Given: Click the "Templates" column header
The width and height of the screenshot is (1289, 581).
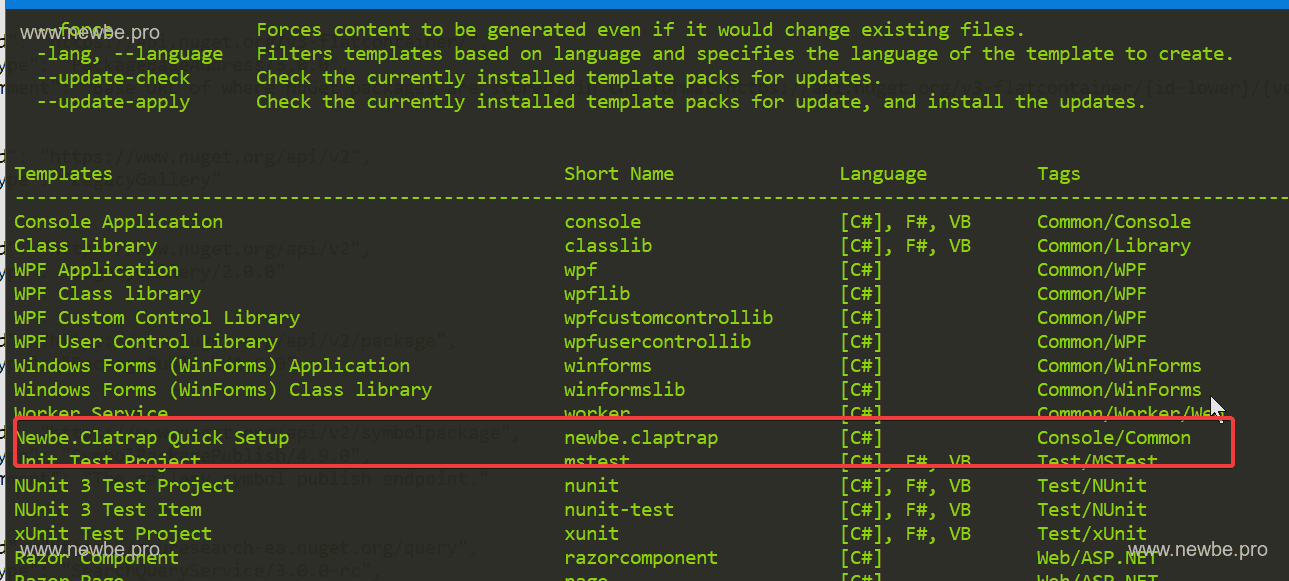Looking at the screenshot, I should [63, 174].
